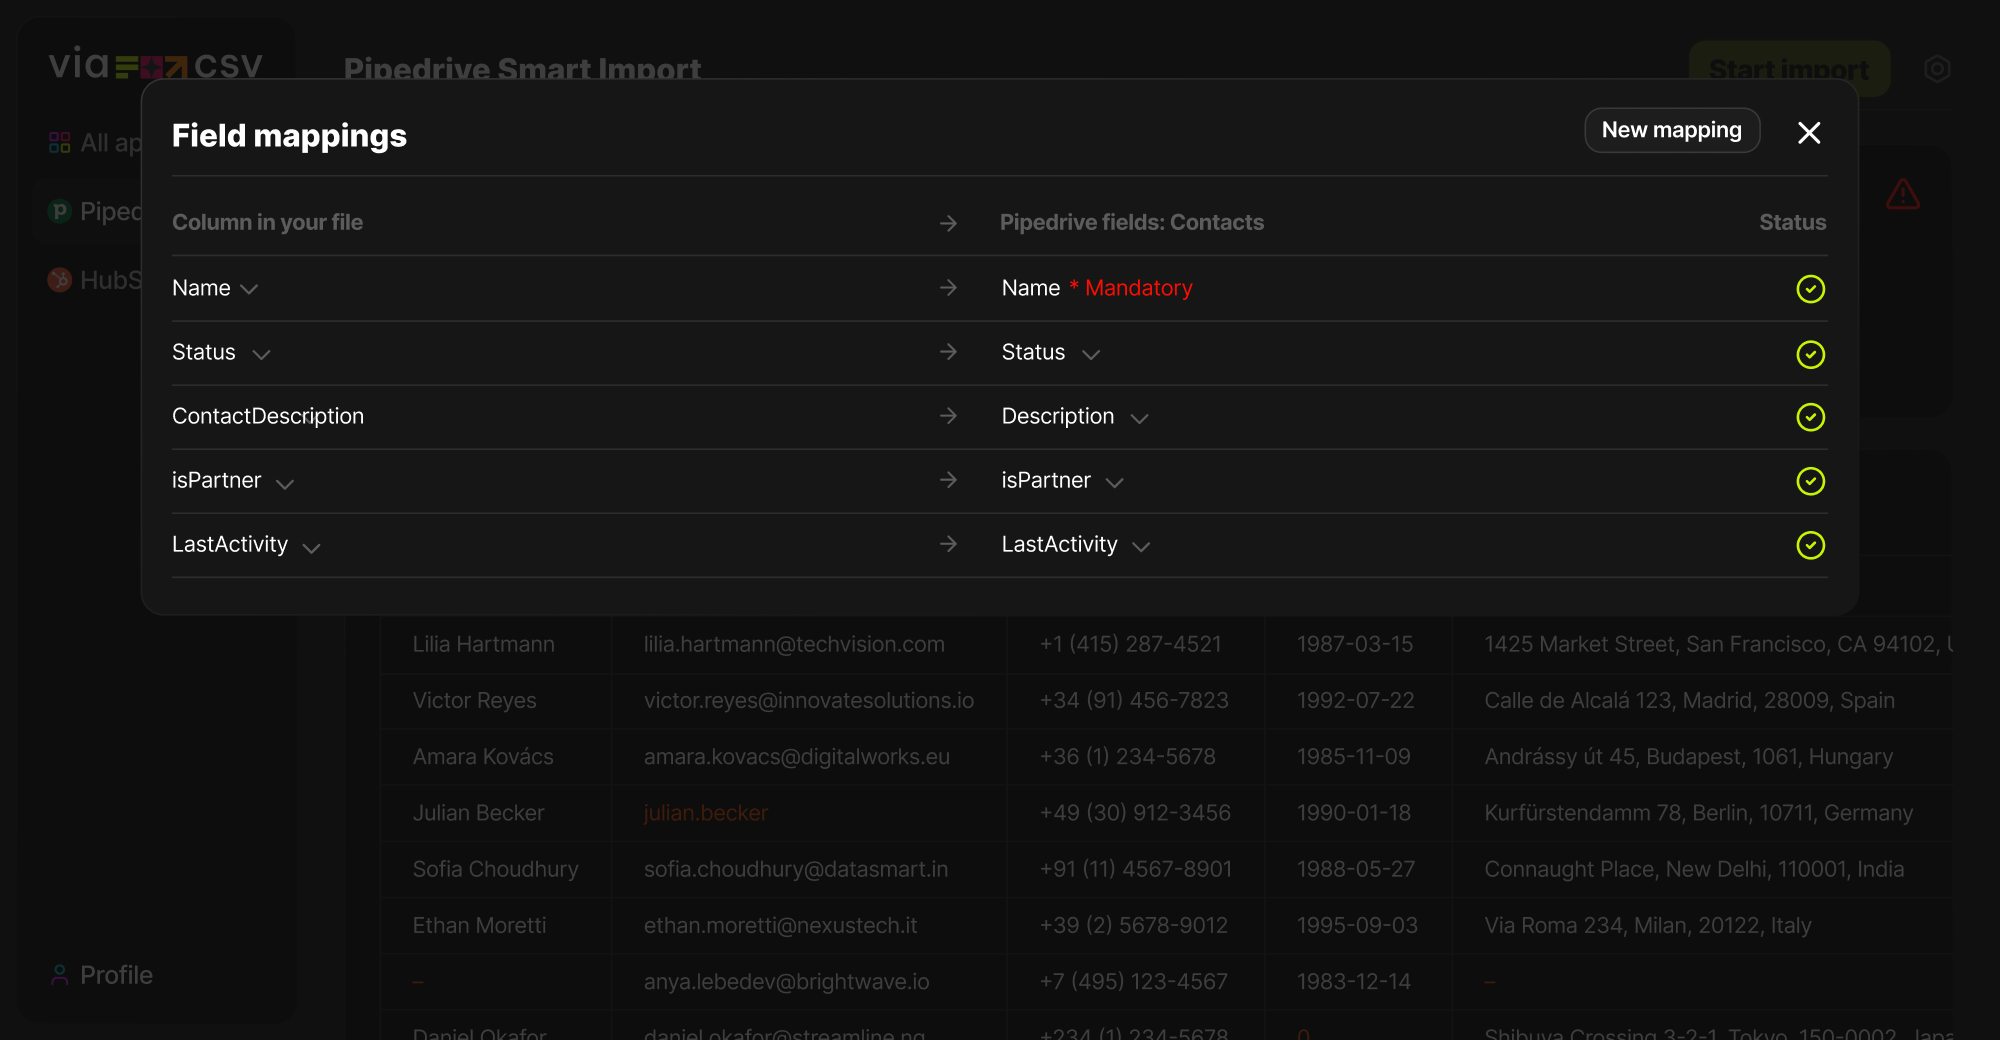Click the 'Pipedrive fields: Contacts' header

pyautogui.click(x=1132, y=222)
